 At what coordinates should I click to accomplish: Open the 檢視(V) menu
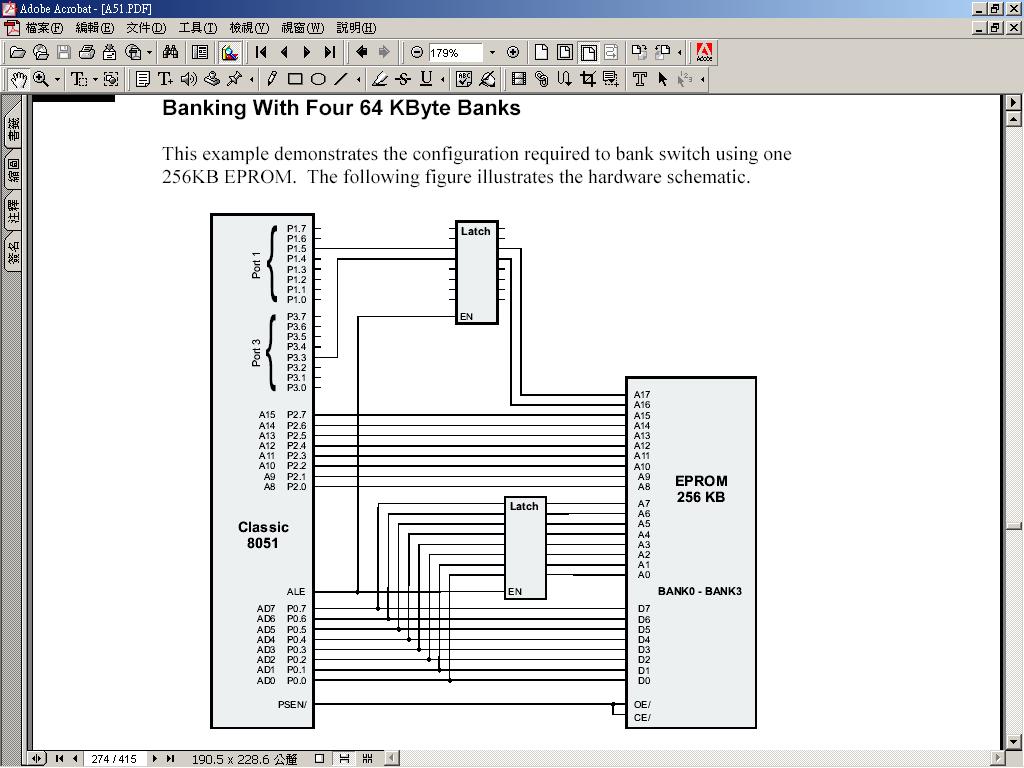pos(249,28)
